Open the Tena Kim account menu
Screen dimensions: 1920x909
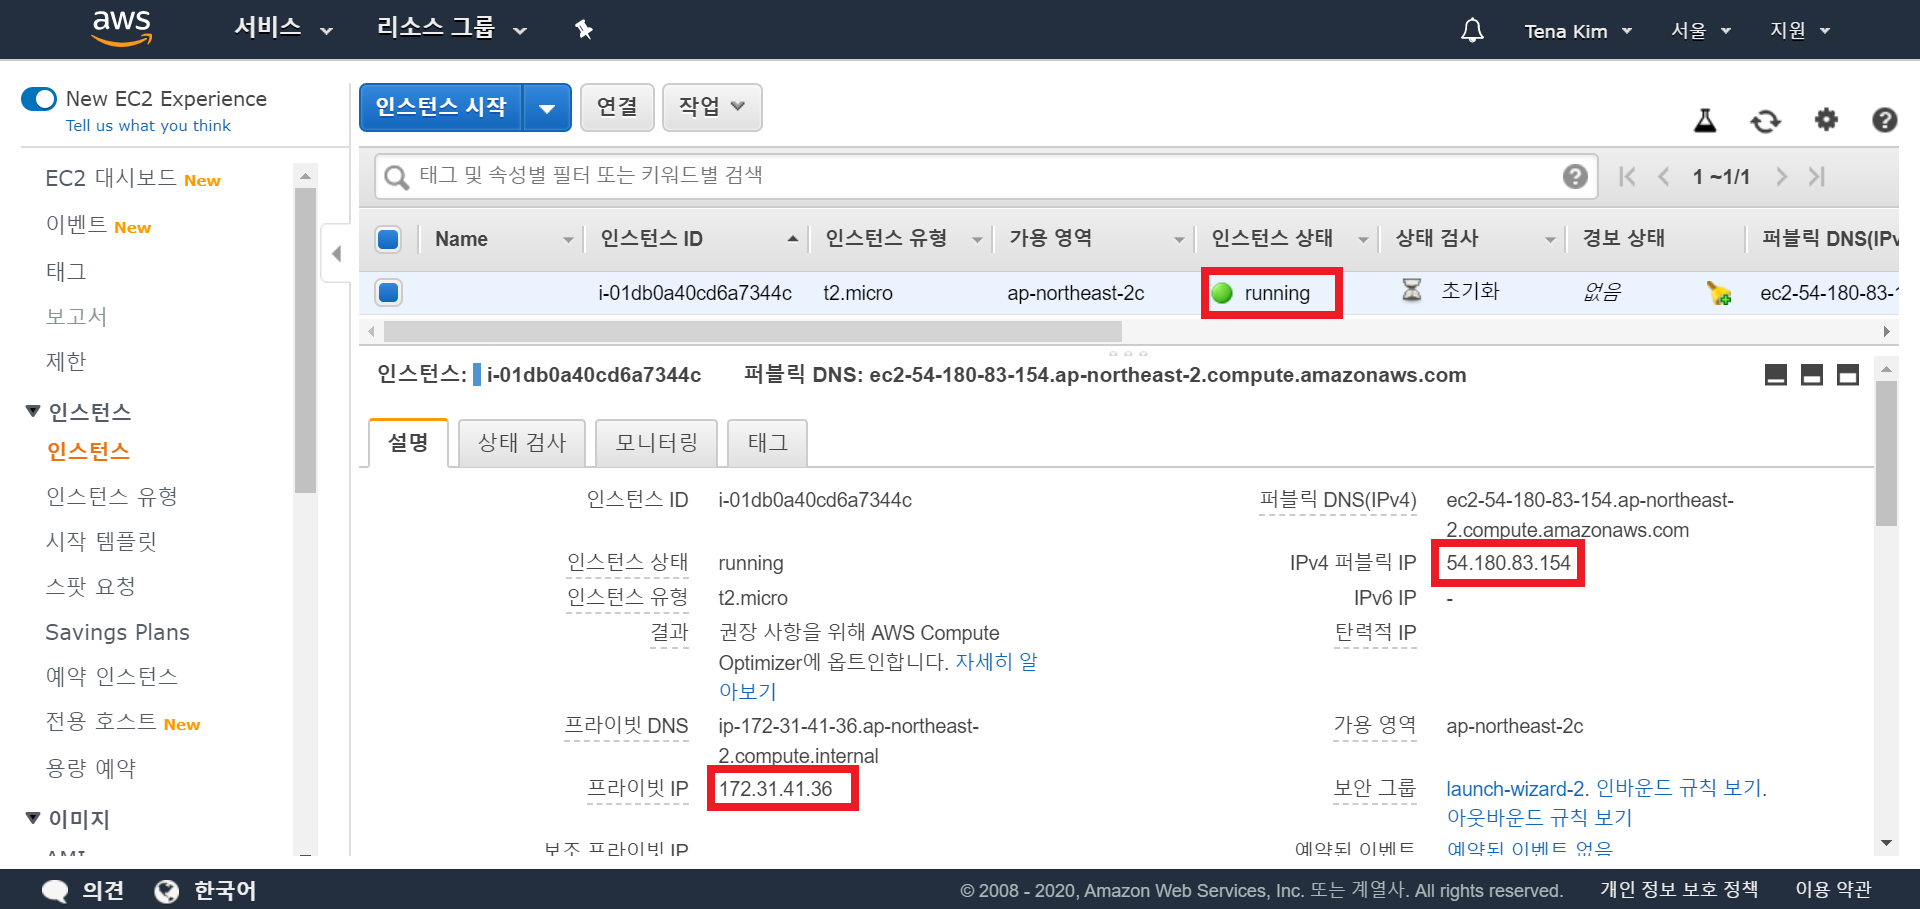click(x=1578, y=31)
